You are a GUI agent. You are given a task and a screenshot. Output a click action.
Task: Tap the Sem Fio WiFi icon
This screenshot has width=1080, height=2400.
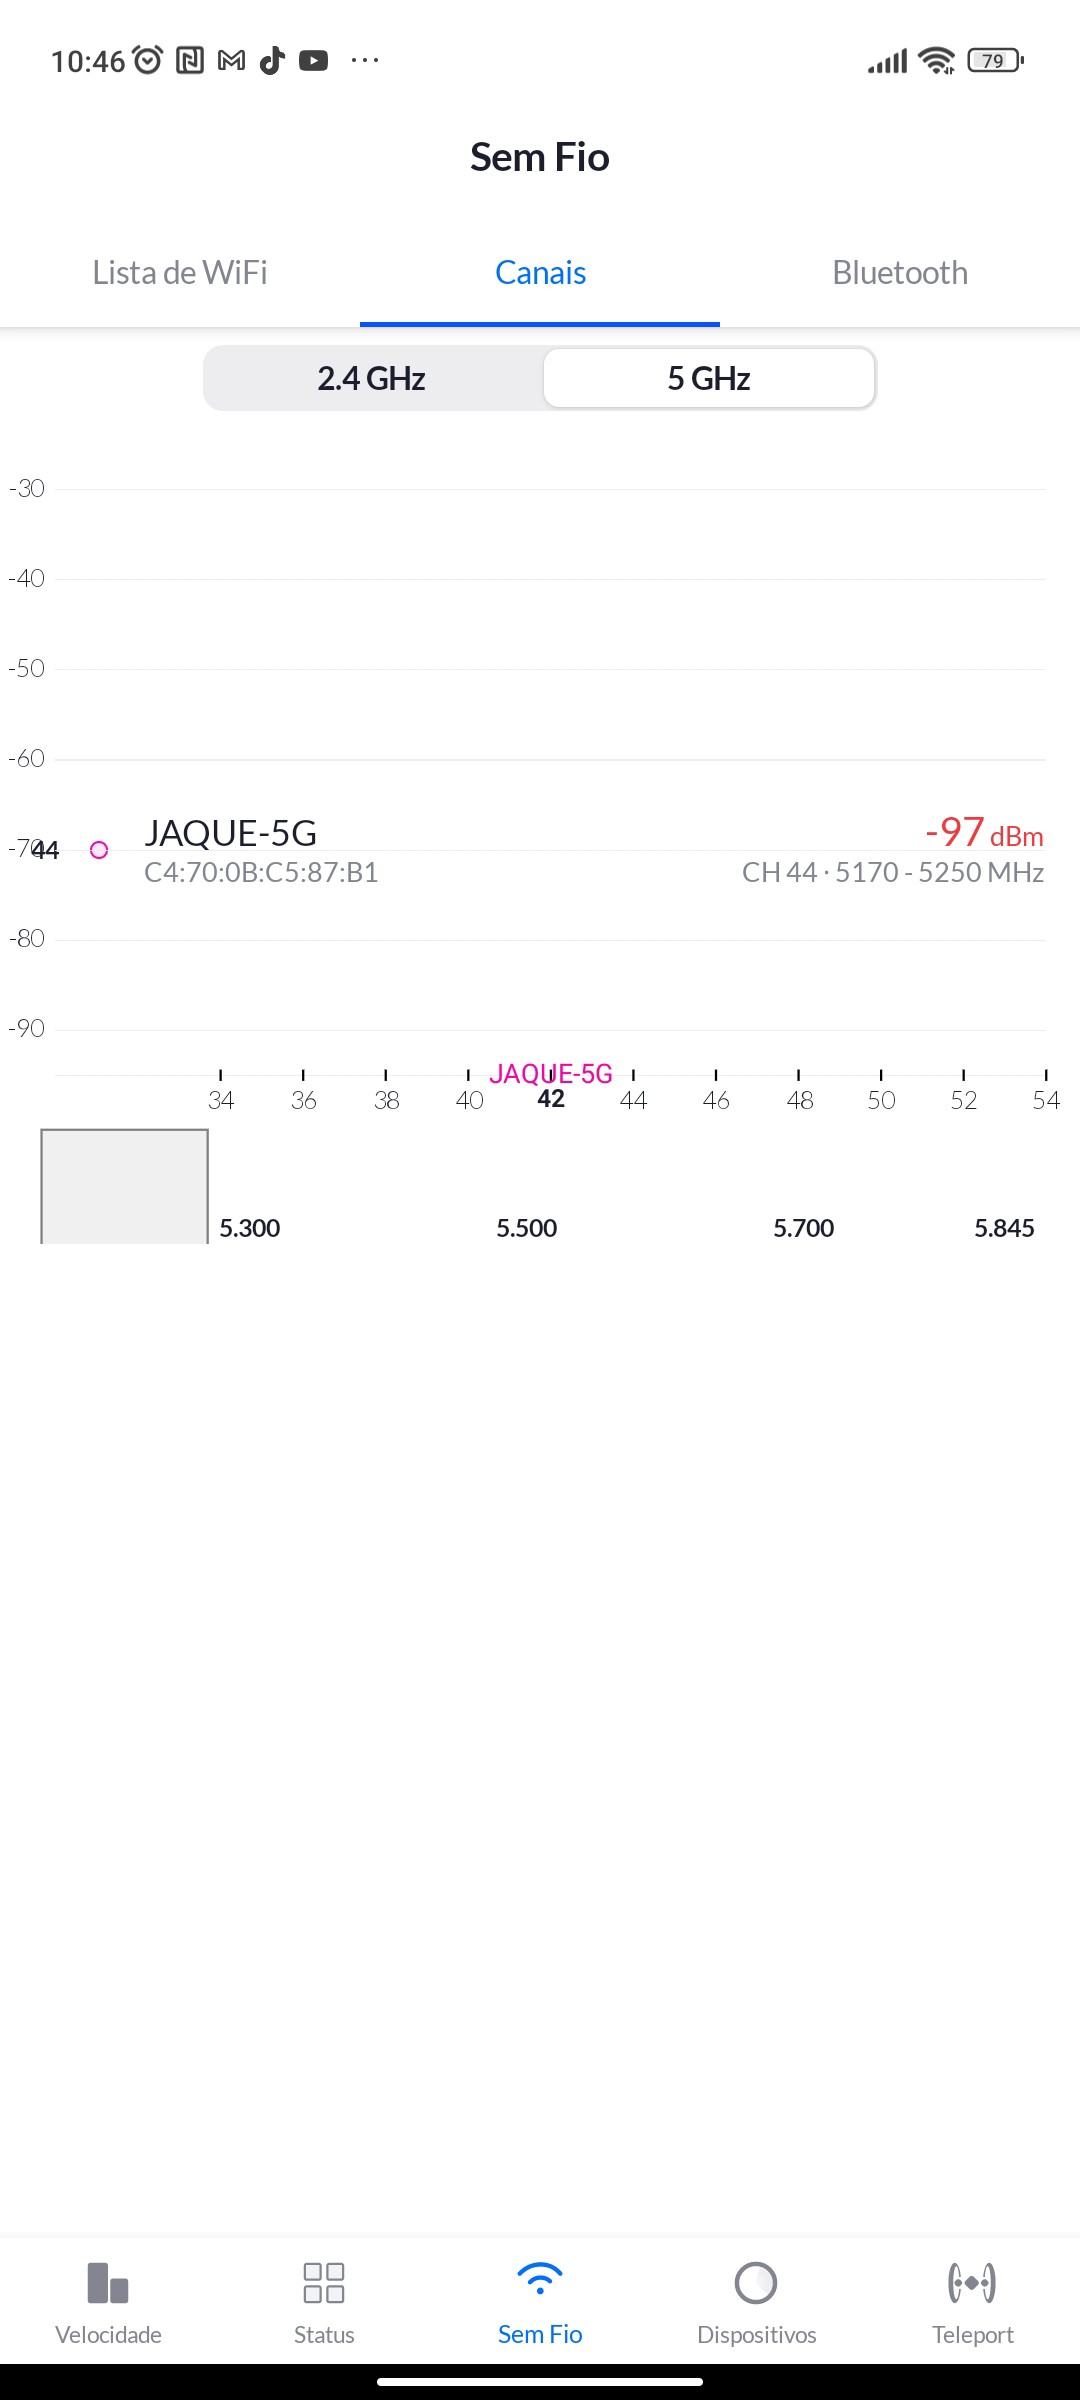click(x=540, y=2281)
